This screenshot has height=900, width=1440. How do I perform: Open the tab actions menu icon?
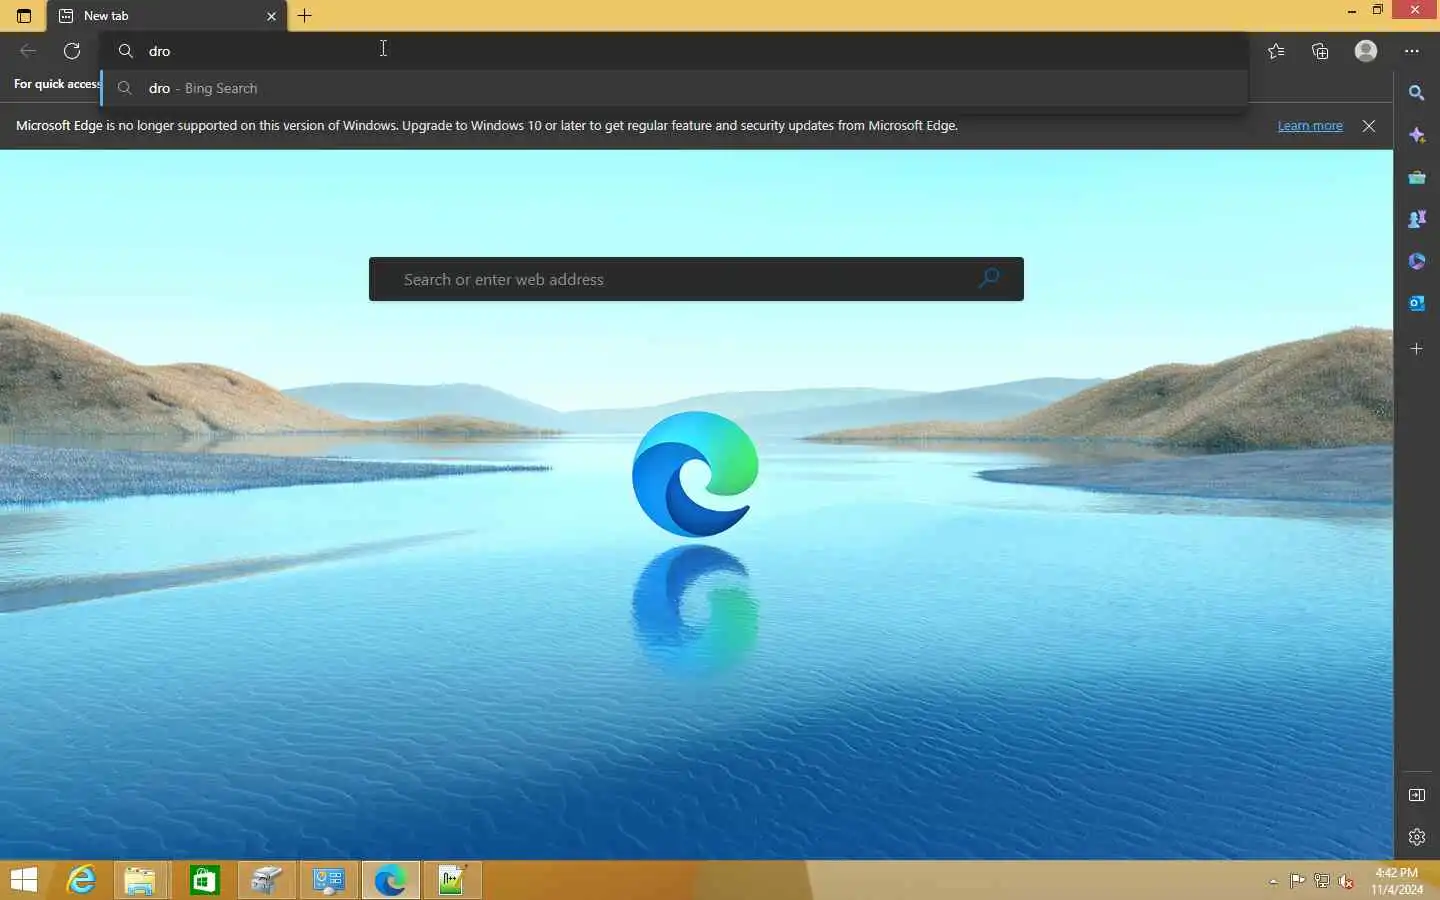pyautogui.click(x=24, y=16)
